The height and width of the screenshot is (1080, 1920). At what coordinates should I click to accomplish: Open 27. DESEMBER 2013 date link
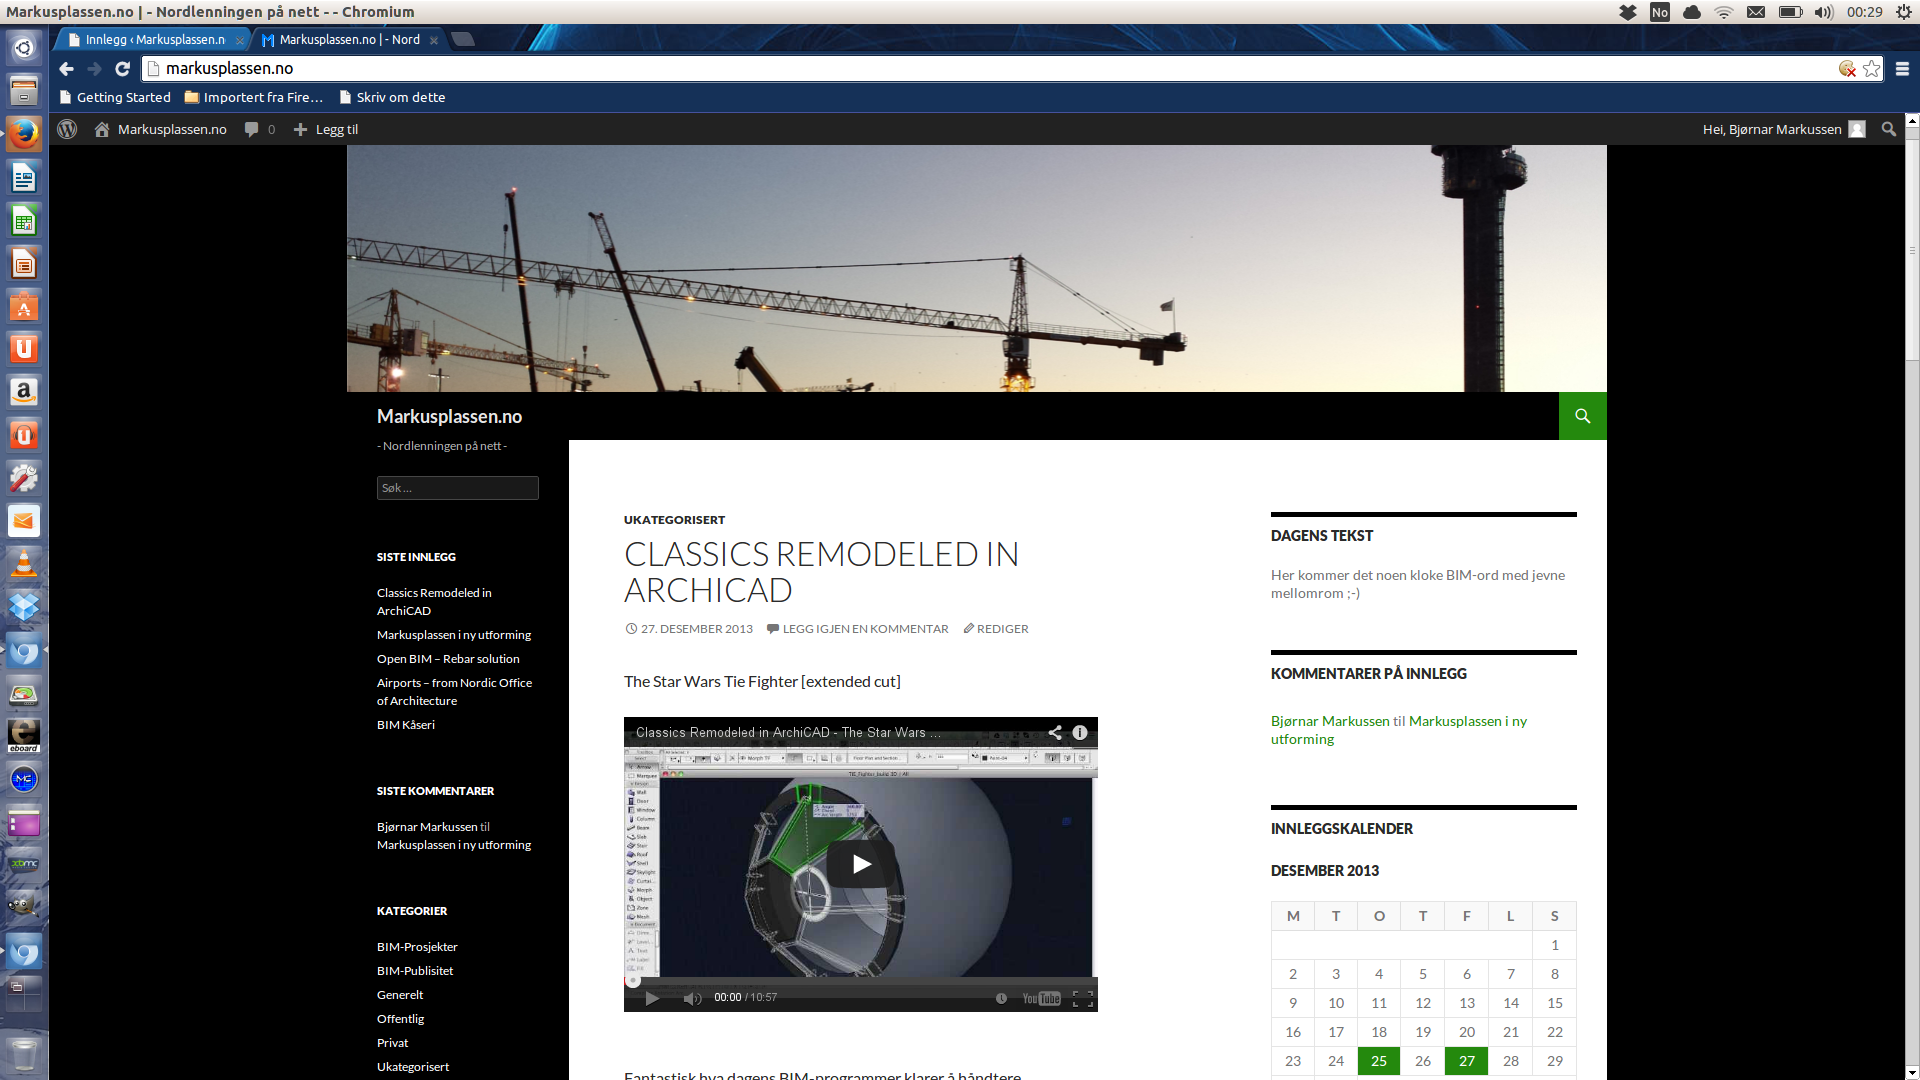[689, 629]
